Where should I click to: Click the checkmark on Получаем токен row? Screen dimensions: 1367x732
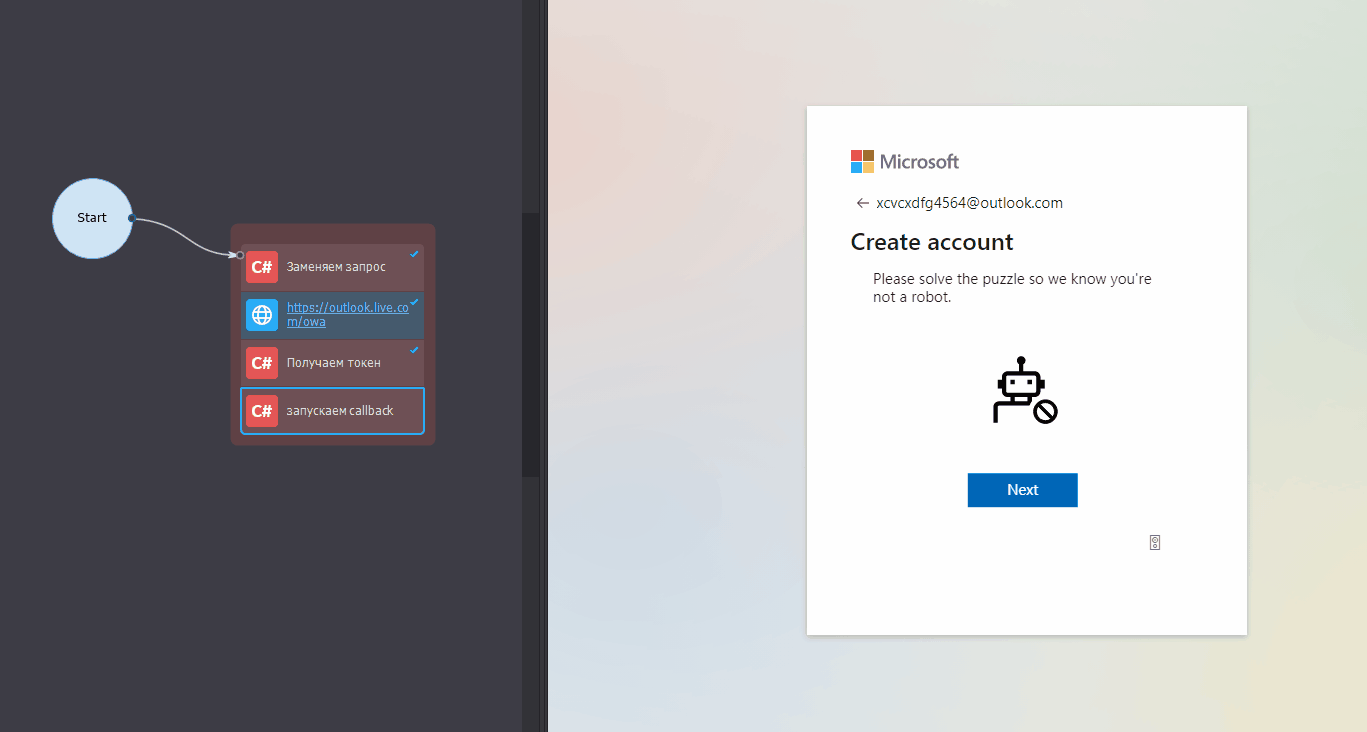[x=414, y=350]
